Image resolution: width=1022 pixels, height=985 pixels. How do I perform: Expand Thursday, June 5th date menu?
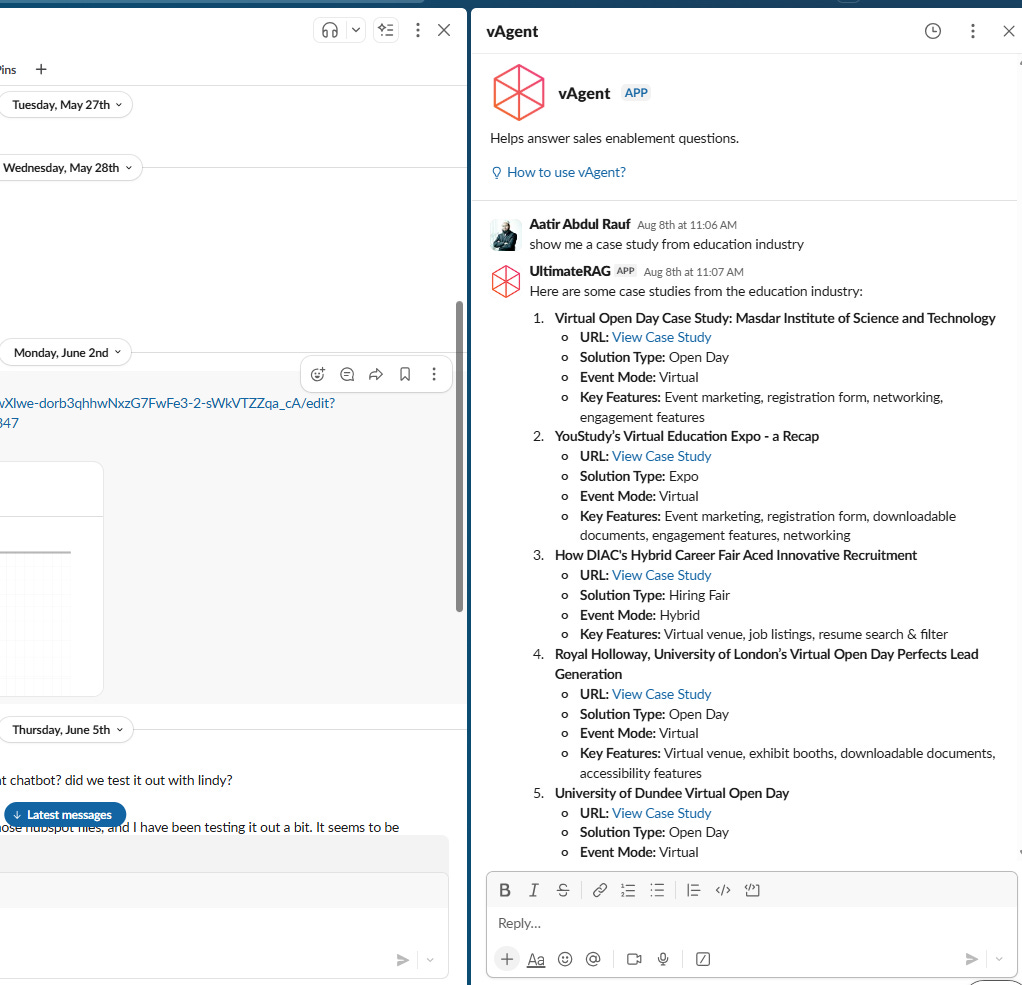67,729
